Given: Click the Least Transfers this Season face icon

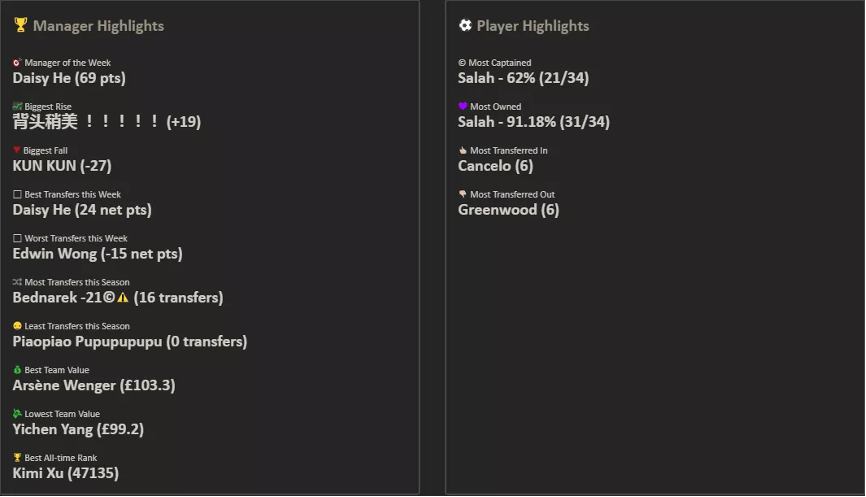Looking at the screenshot, I should [x=17, y=326].
